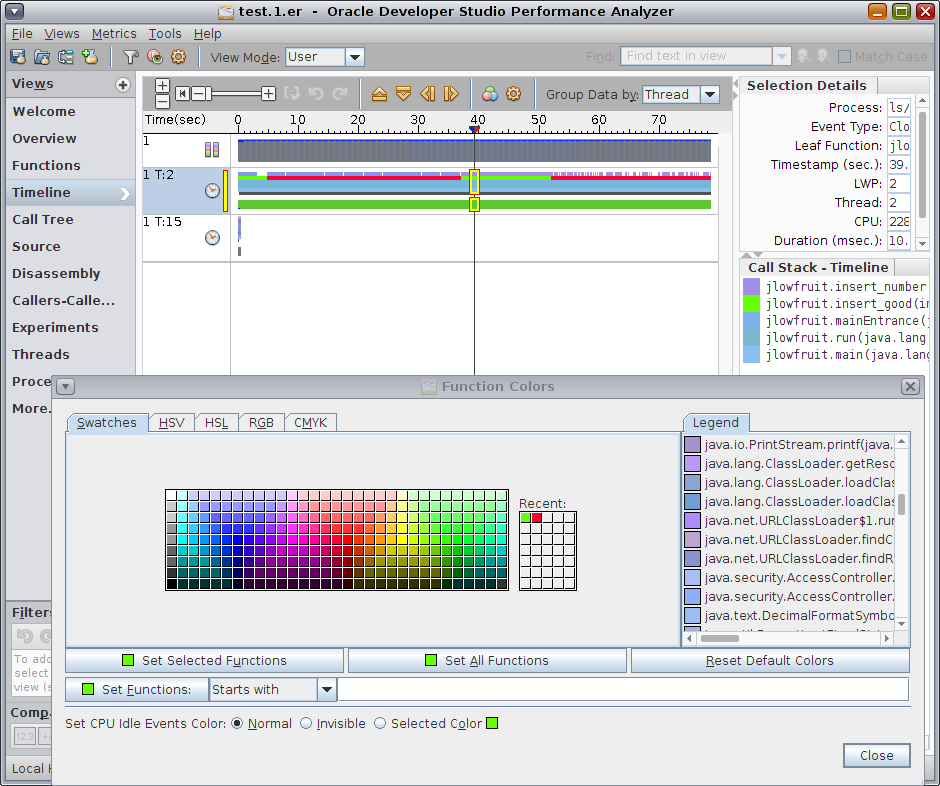Click Set All Functions button
The height and width of the screenshot is (786, 940).
click(487, 660)
